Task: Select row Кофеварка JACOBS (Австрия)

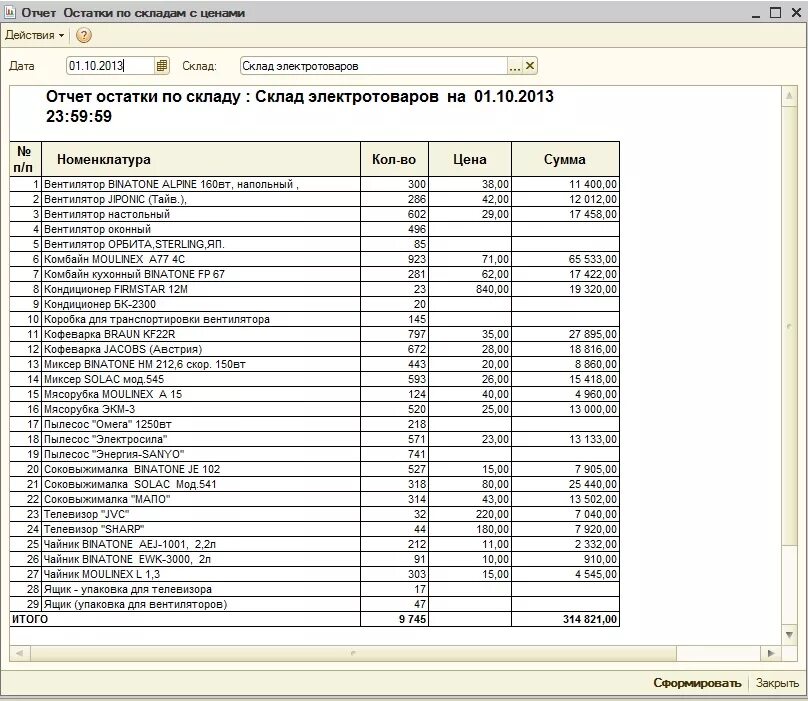Action: click(x=314, y=349)
